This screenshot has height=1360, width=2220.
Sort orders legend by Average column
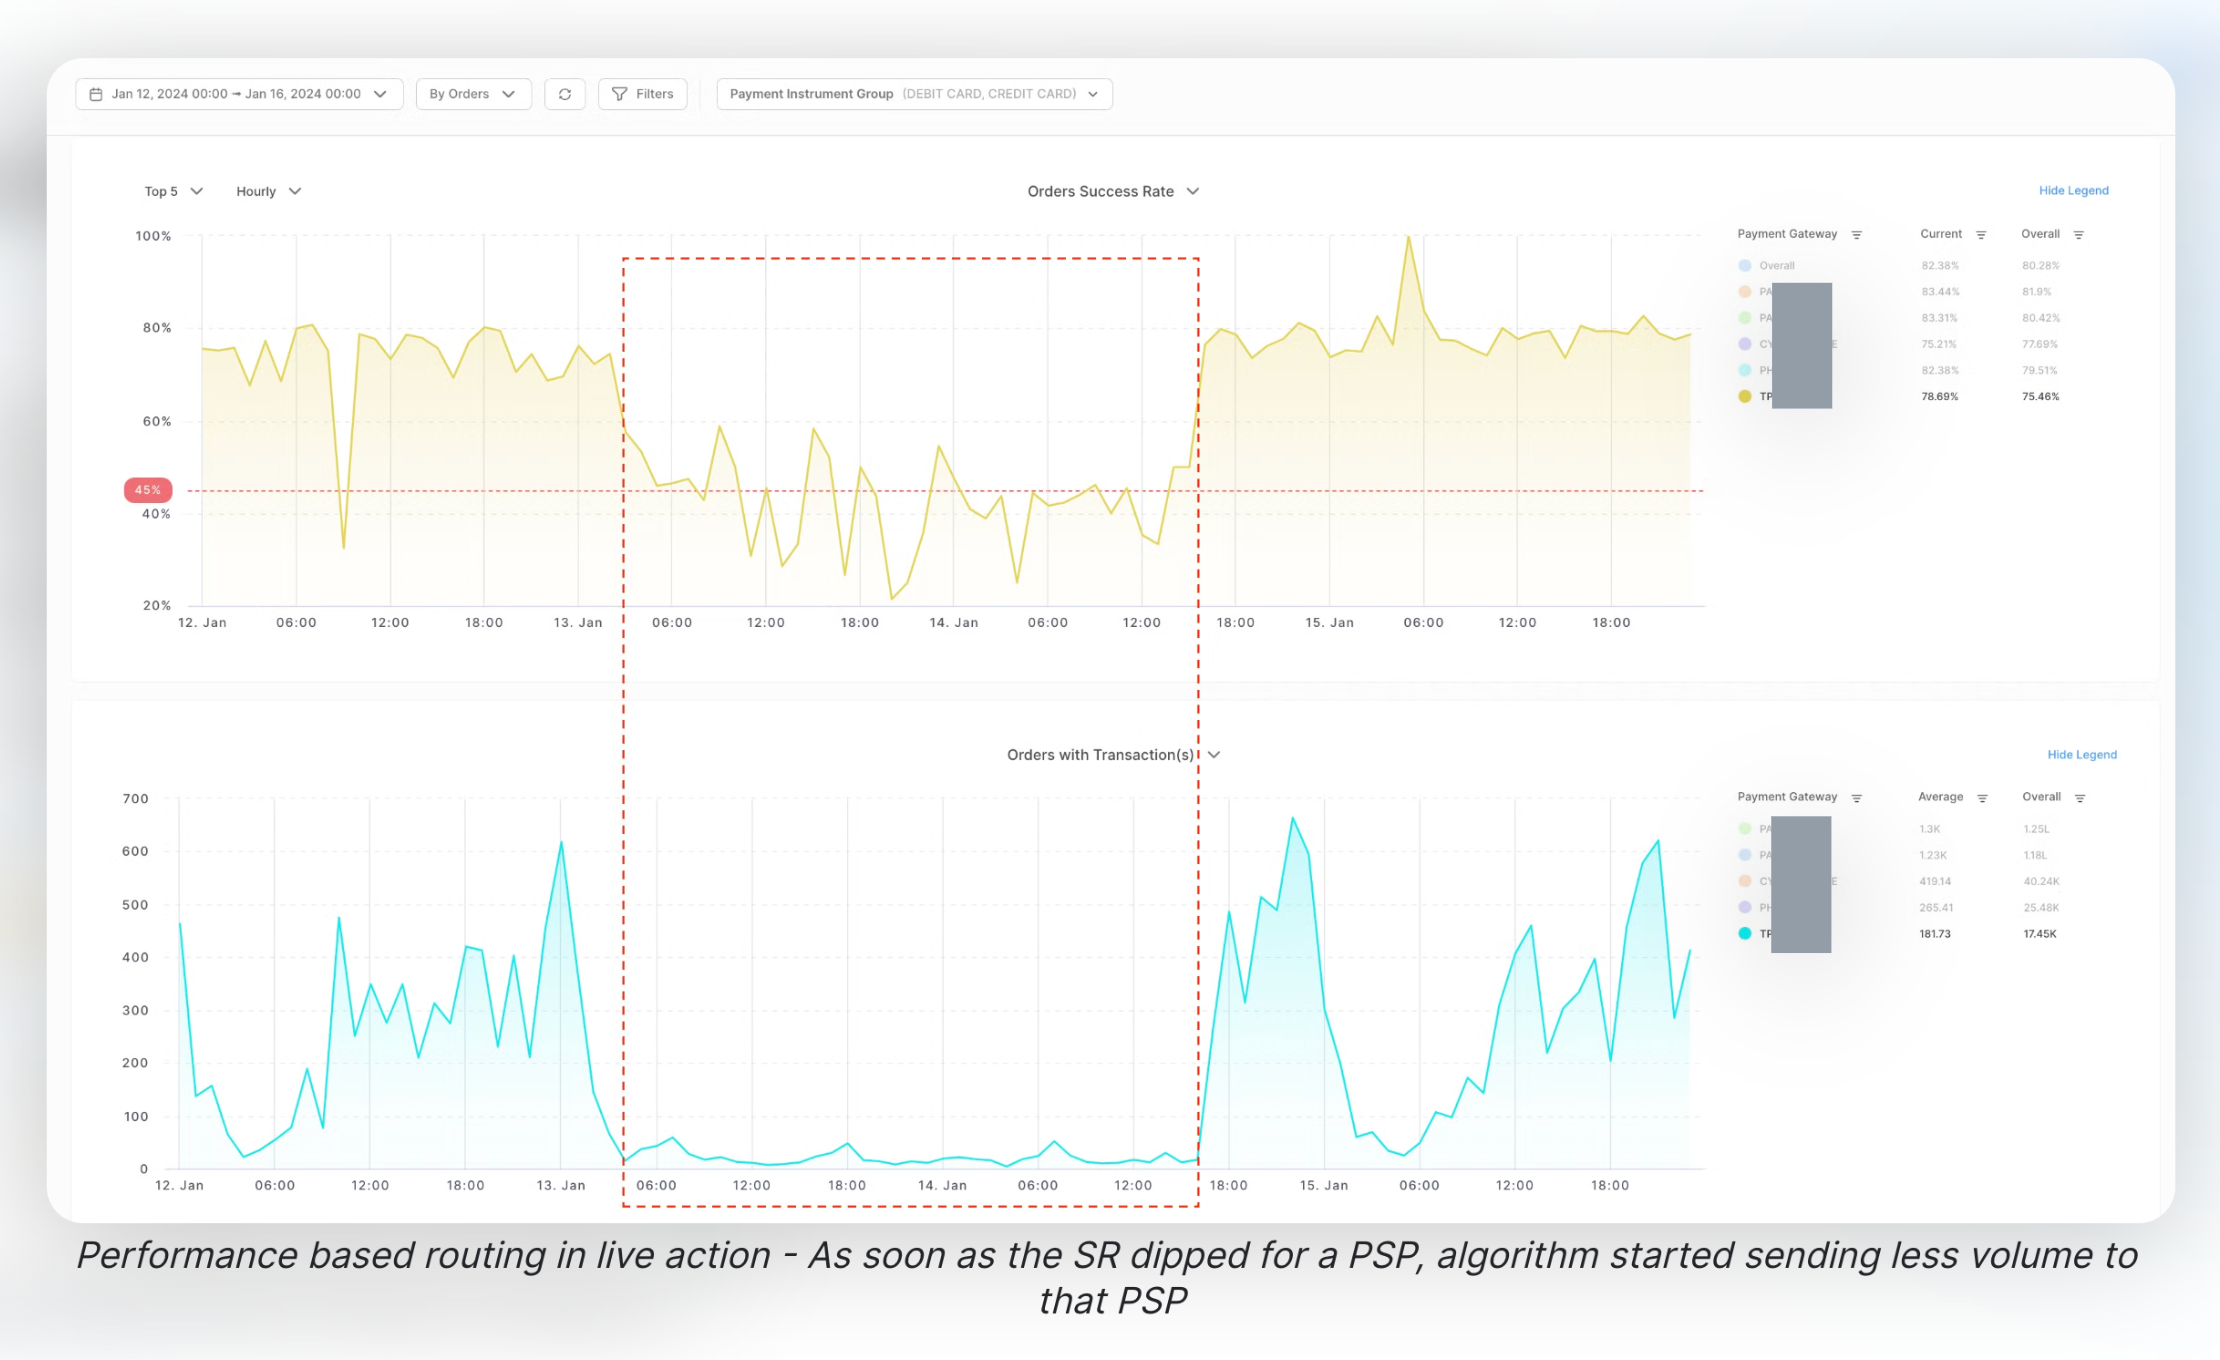(1983, 798)
